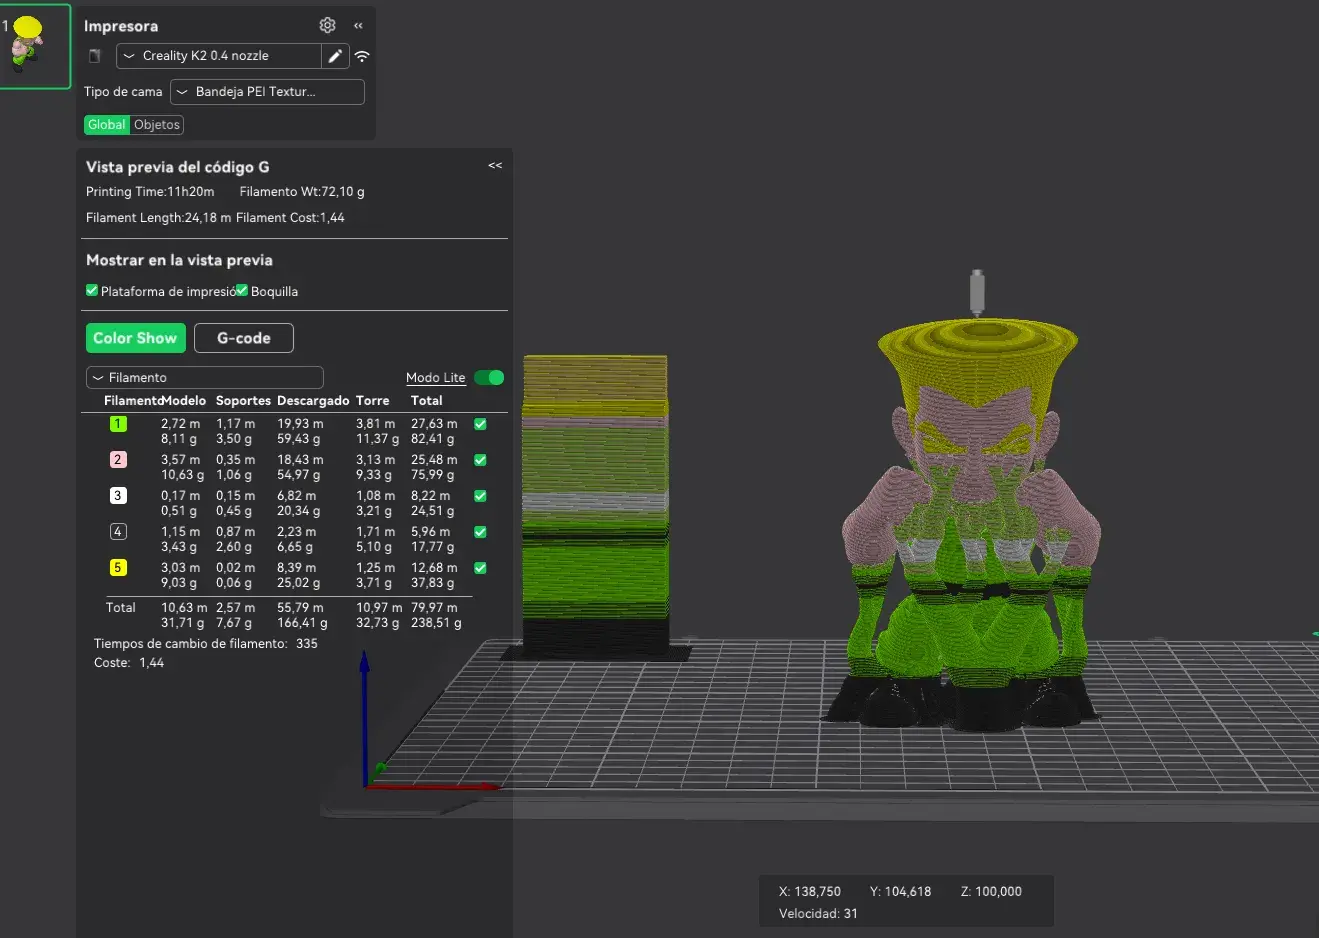Uncheck visibility for filament 4 row
This screenshot has height=938, width=1319.
(480, 532)
